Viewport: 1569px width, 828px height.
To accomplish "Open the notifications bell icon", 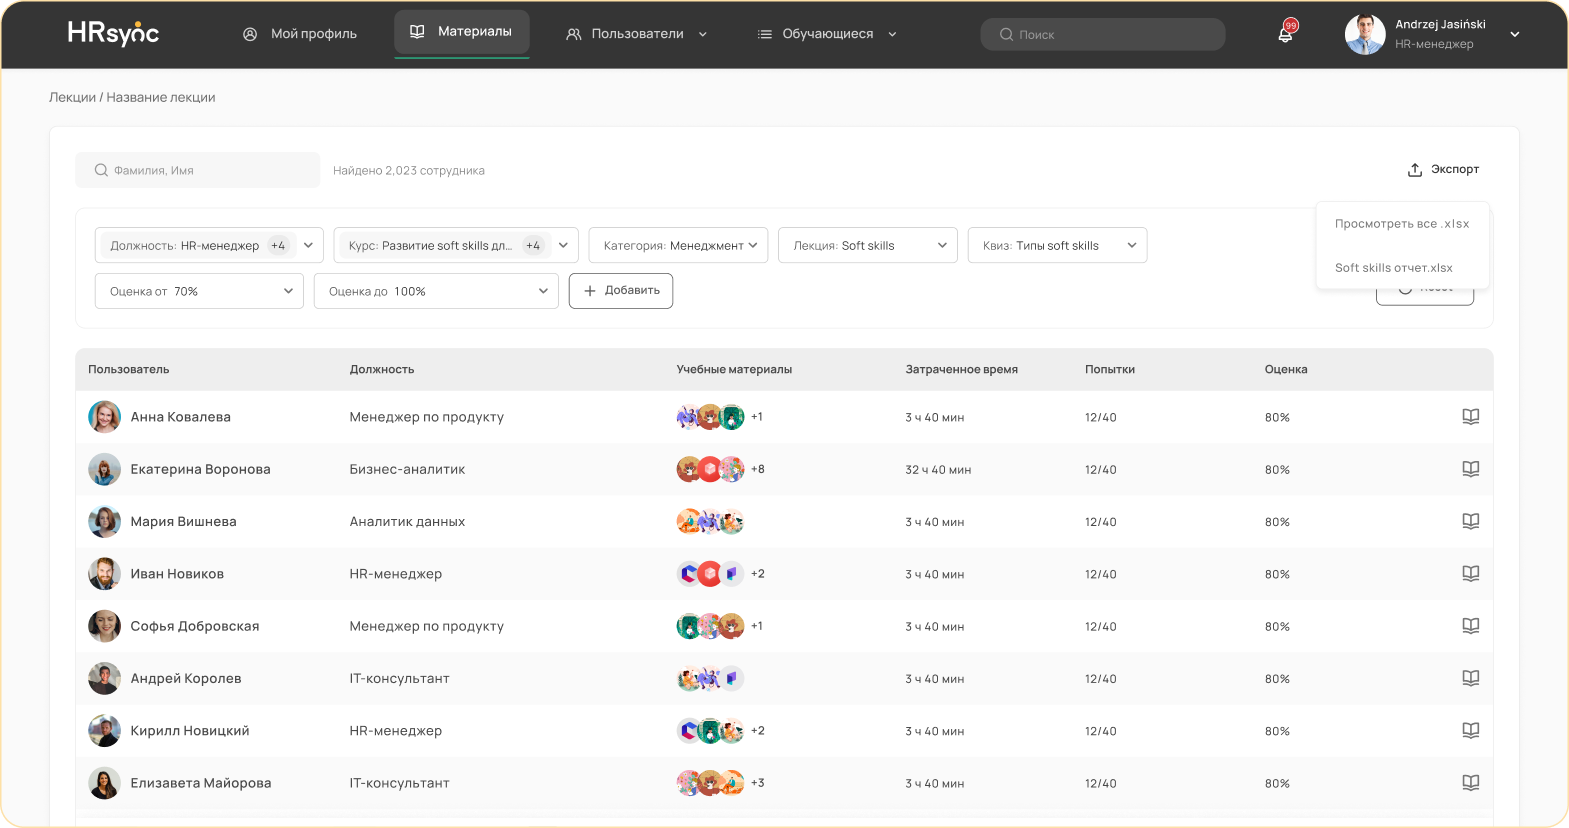I will 1286,33.
